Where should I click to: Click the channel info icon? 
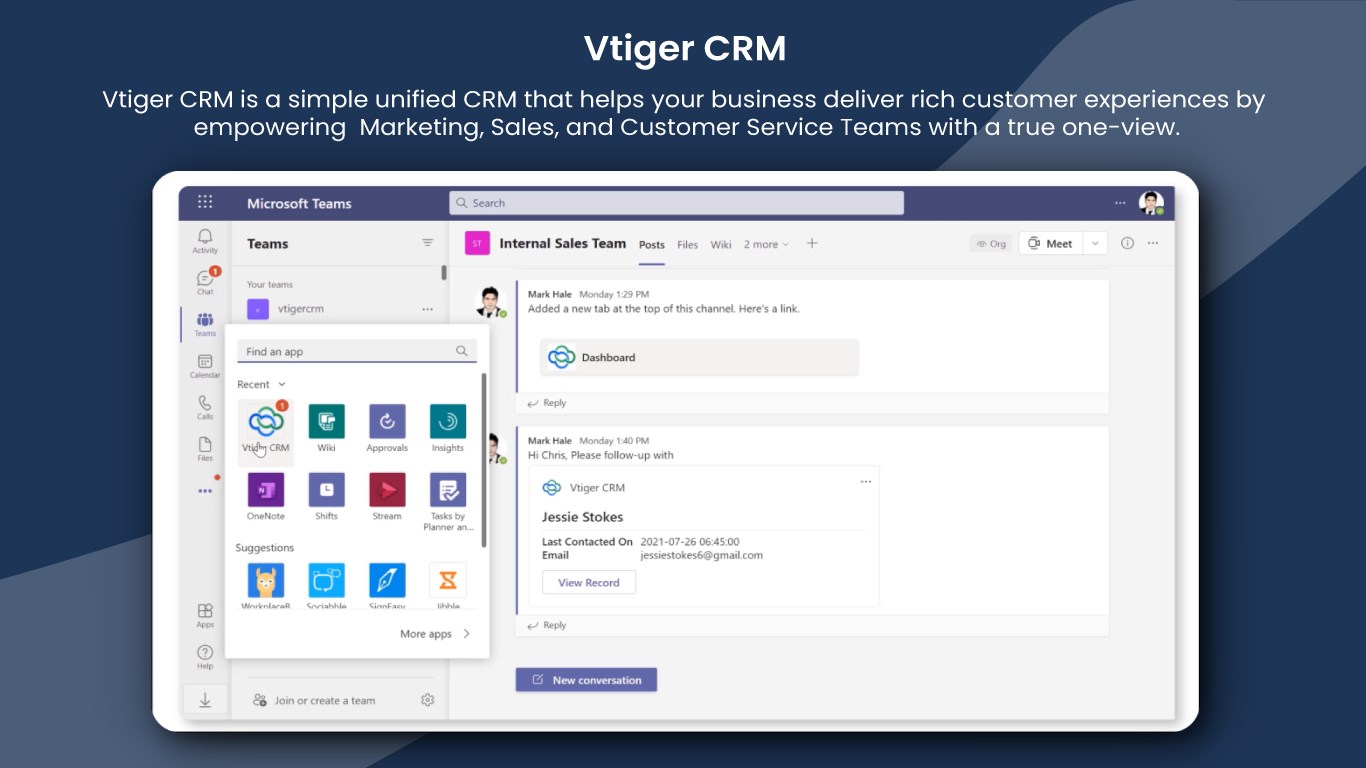(x=1127, y=243)
